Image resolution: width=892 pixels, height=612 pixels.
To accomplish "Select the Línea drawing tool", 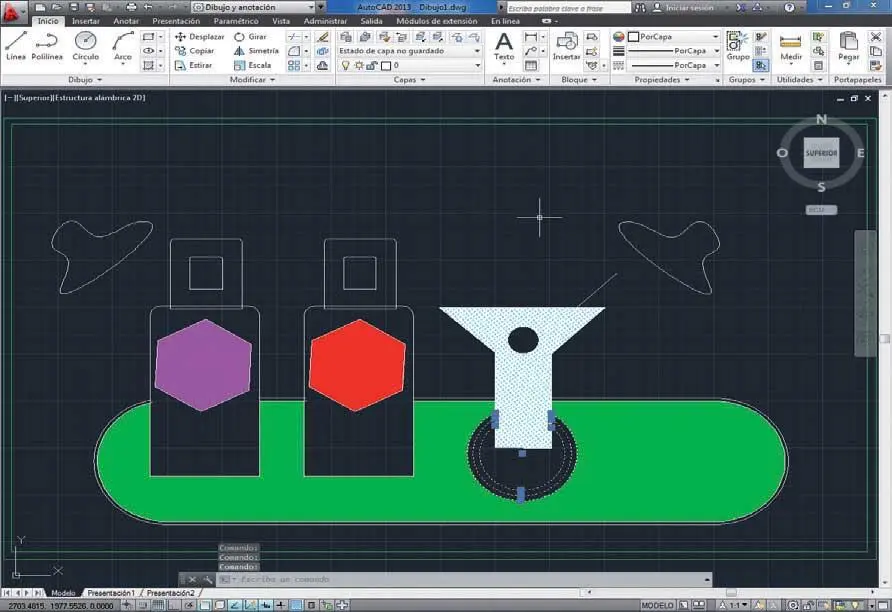I will [15, 46].
